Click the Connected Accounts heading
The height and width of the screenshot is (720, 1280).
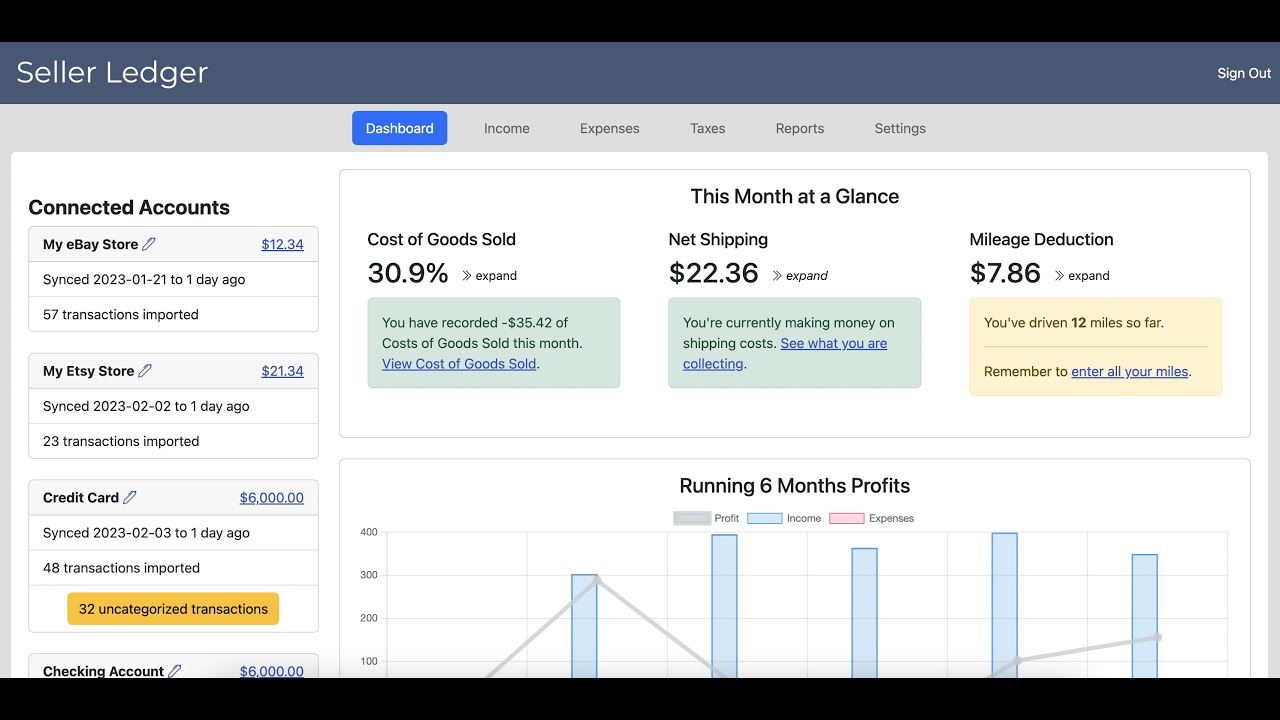coord(129,207)
